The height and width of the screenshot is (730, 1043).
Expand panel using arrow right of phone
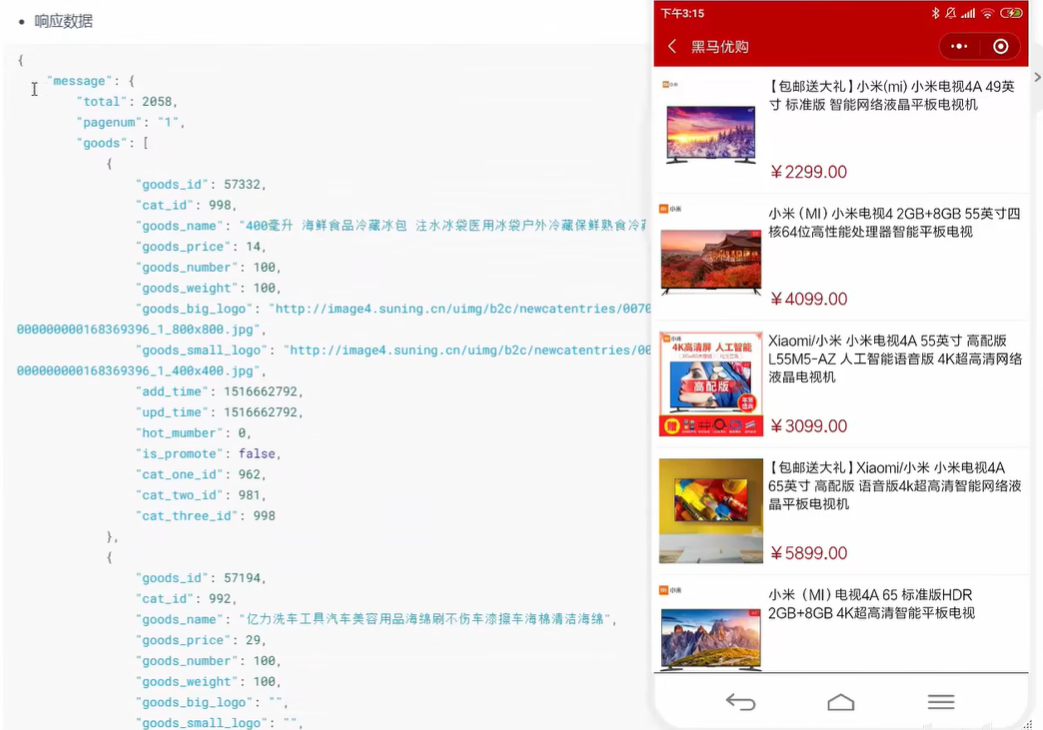click(1037, 77)
